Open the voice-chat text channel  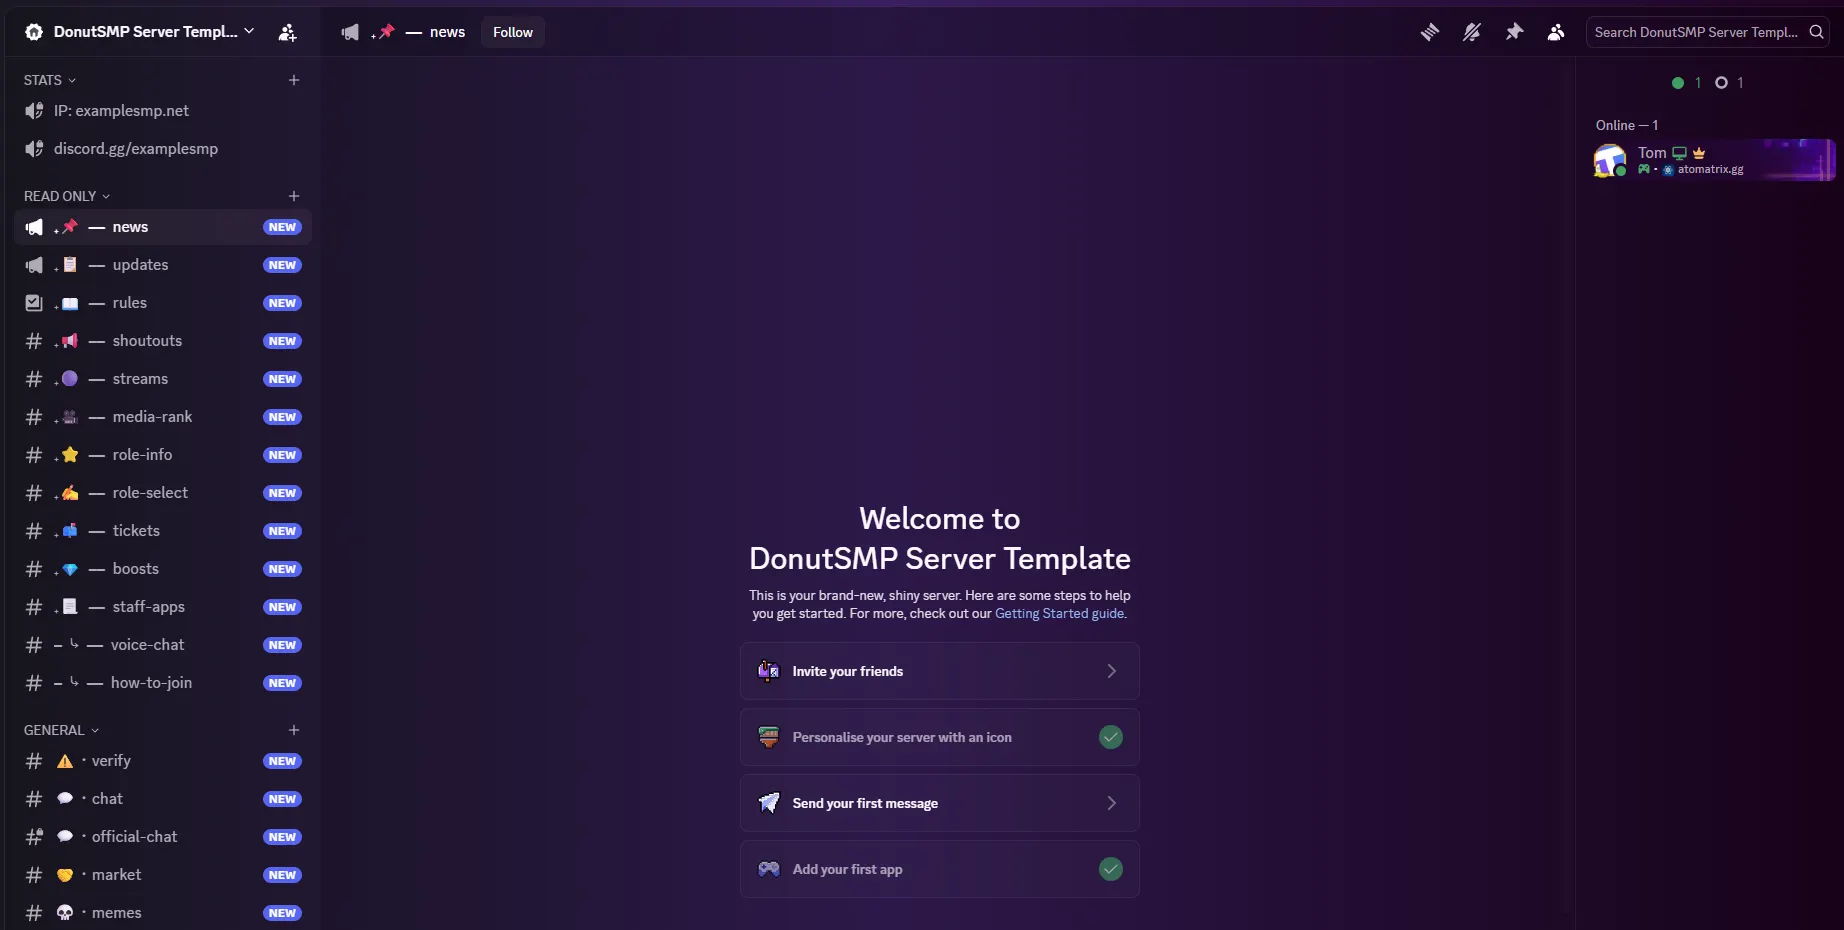click(163, 645)
